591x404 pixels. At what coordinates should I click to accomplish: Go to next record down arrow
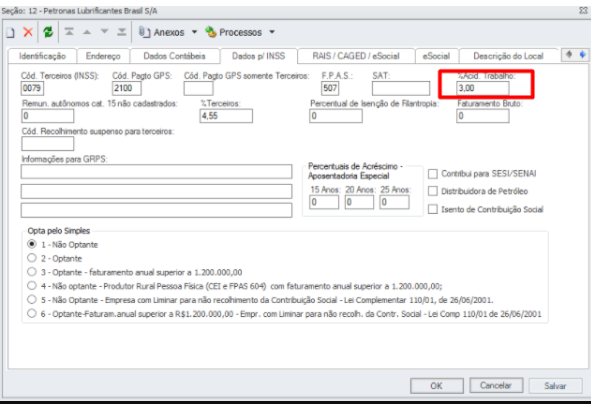(104, 32)
